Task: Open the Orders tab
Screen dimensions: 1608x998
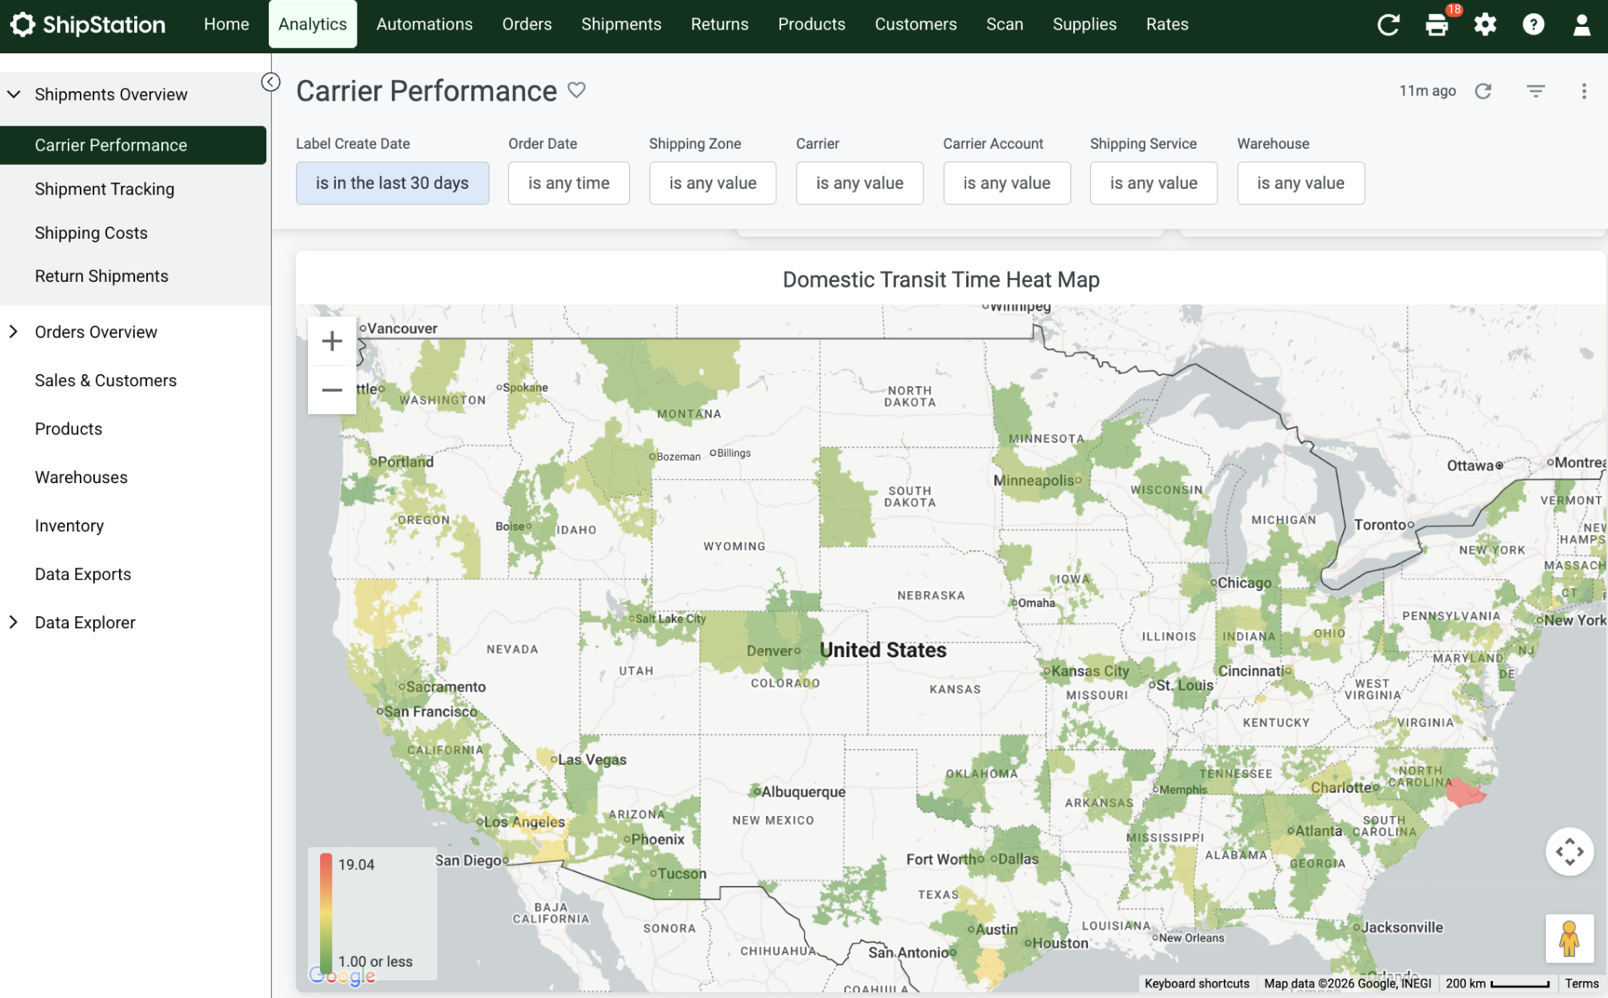Action: pyautogui.click(x=527, y=24)
